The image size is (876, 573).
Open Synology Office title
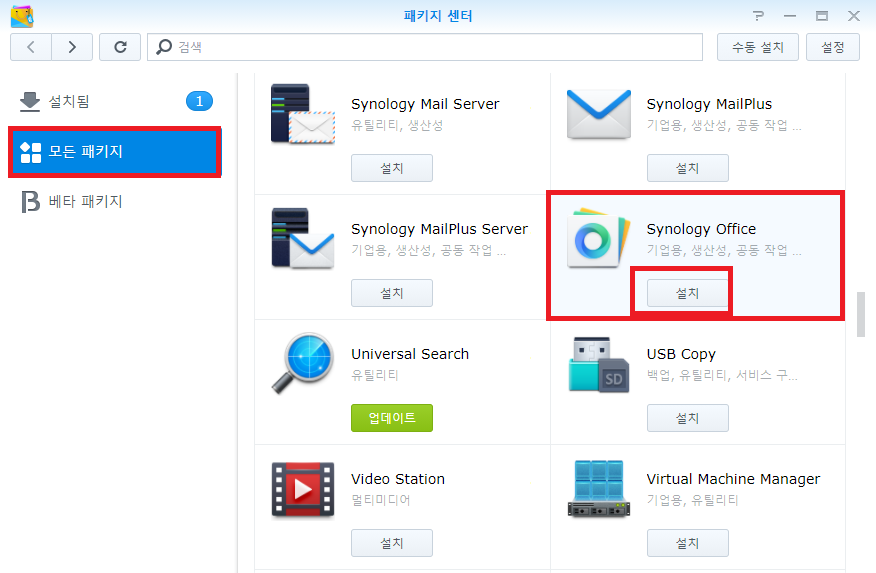click(x=701, y=229)
